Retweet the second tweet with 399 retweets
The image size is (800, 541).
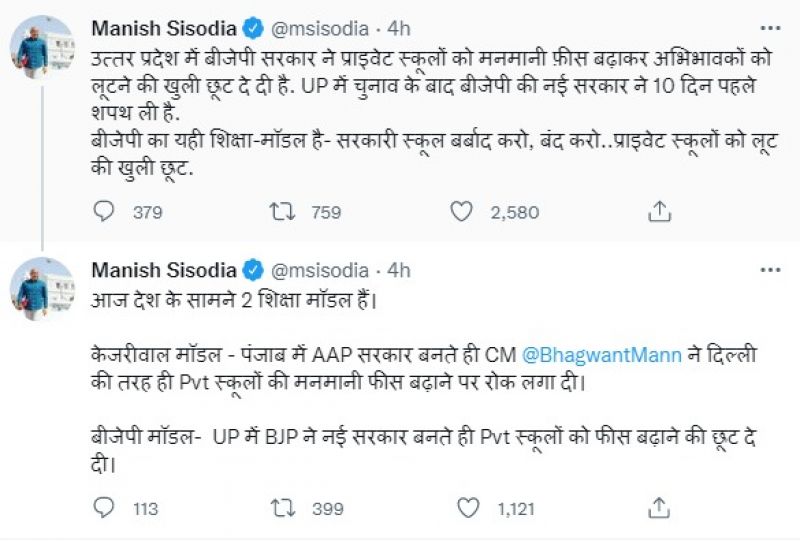pos(282,509)
